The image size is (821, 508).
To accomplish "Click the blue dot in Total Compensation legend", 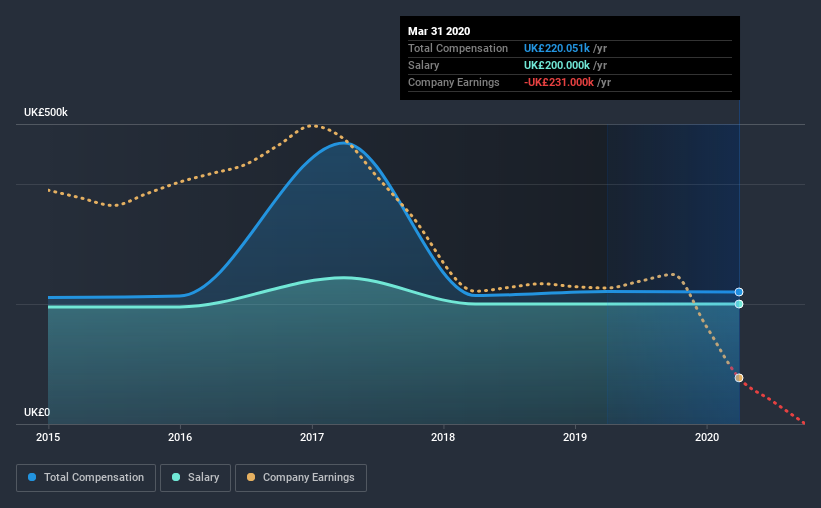I will pyautogui.click(x=32, y=477).
